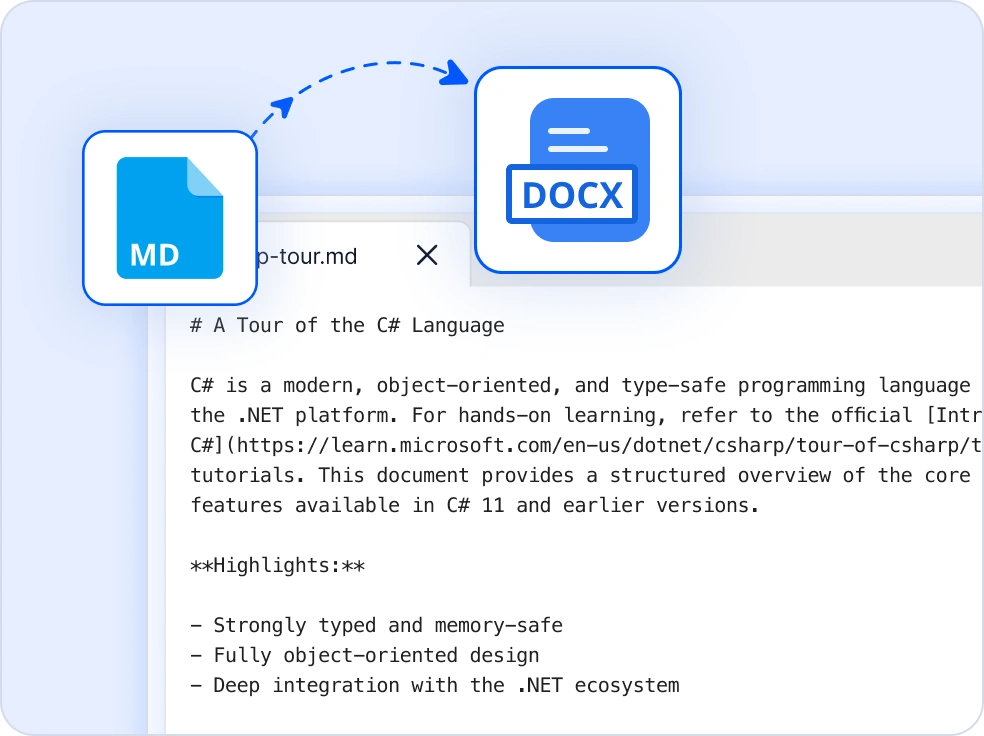Close the p-tour.md tab
The height and width of the screenshot is (736, 984).
click(x=427, y=255)
